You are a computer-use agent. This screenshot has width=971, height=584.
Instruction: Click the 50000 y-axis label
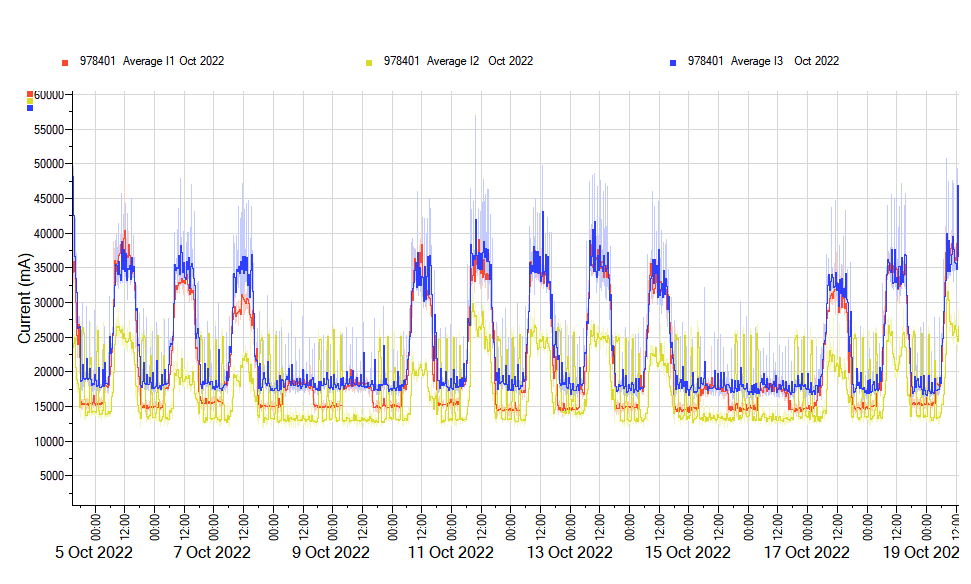pos(49,164)
